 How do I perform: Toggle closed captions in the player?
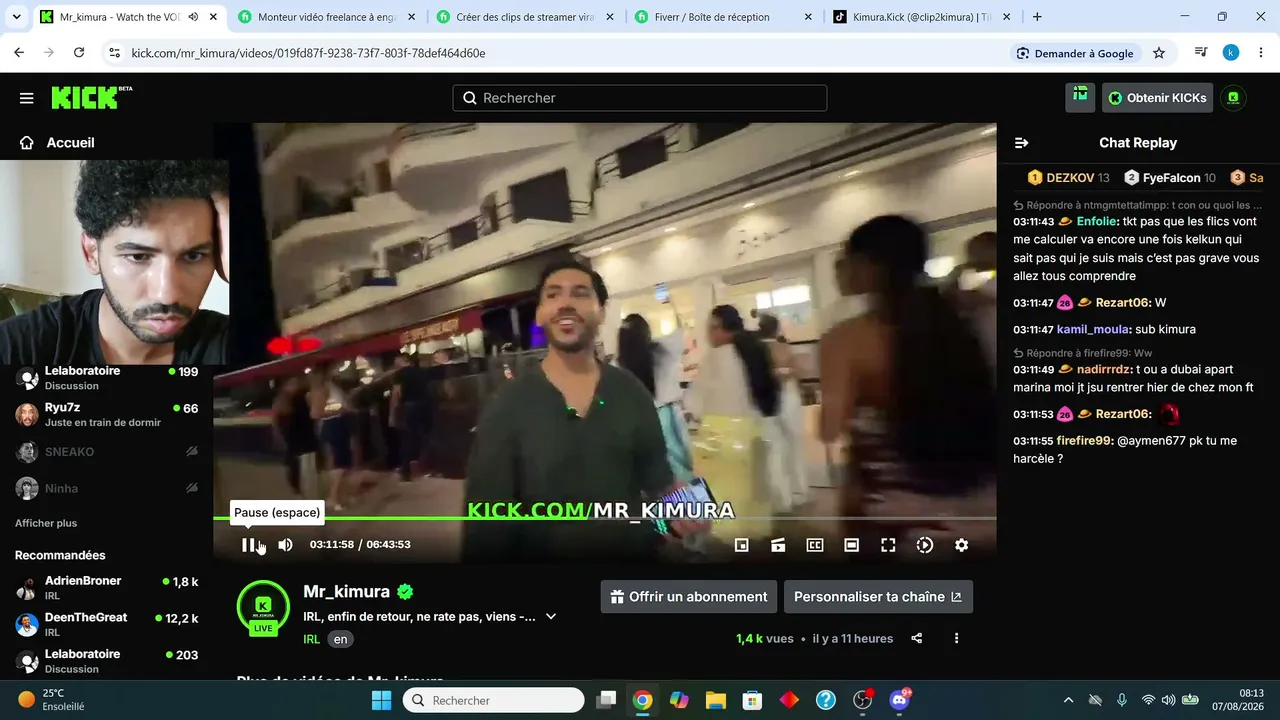(x=815, y=545)
